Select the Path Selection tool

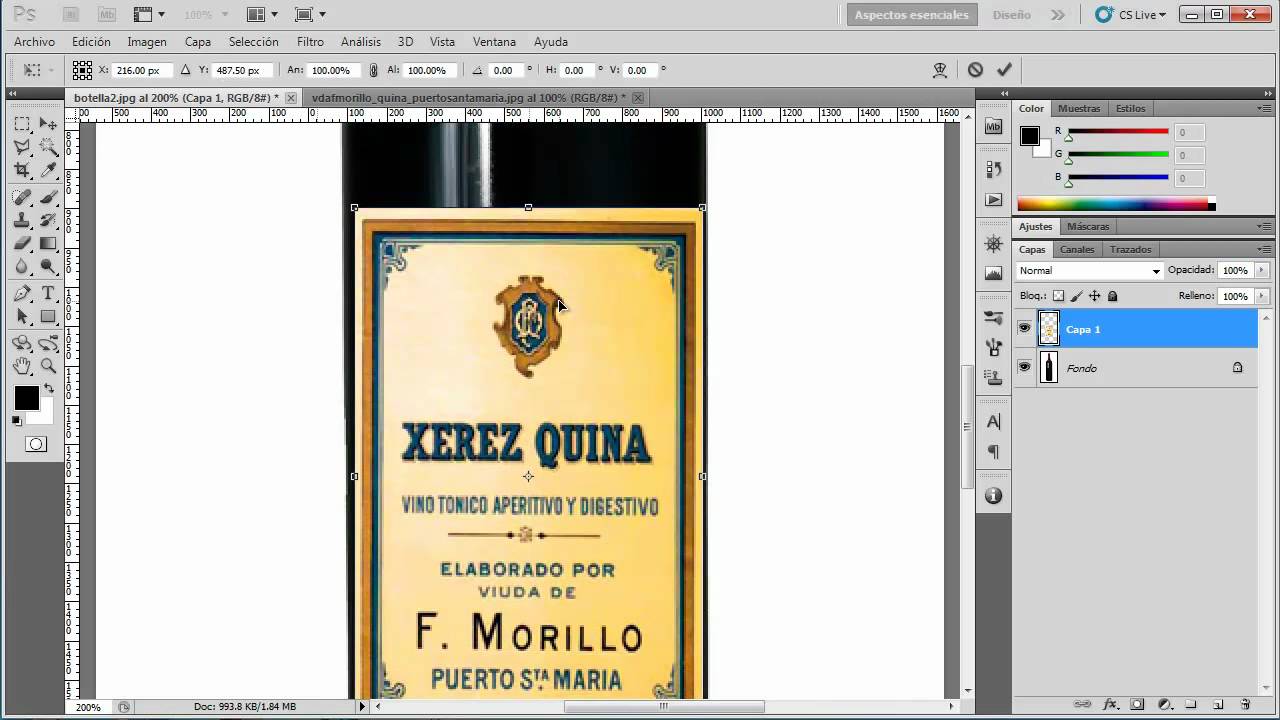coord(22,316)
